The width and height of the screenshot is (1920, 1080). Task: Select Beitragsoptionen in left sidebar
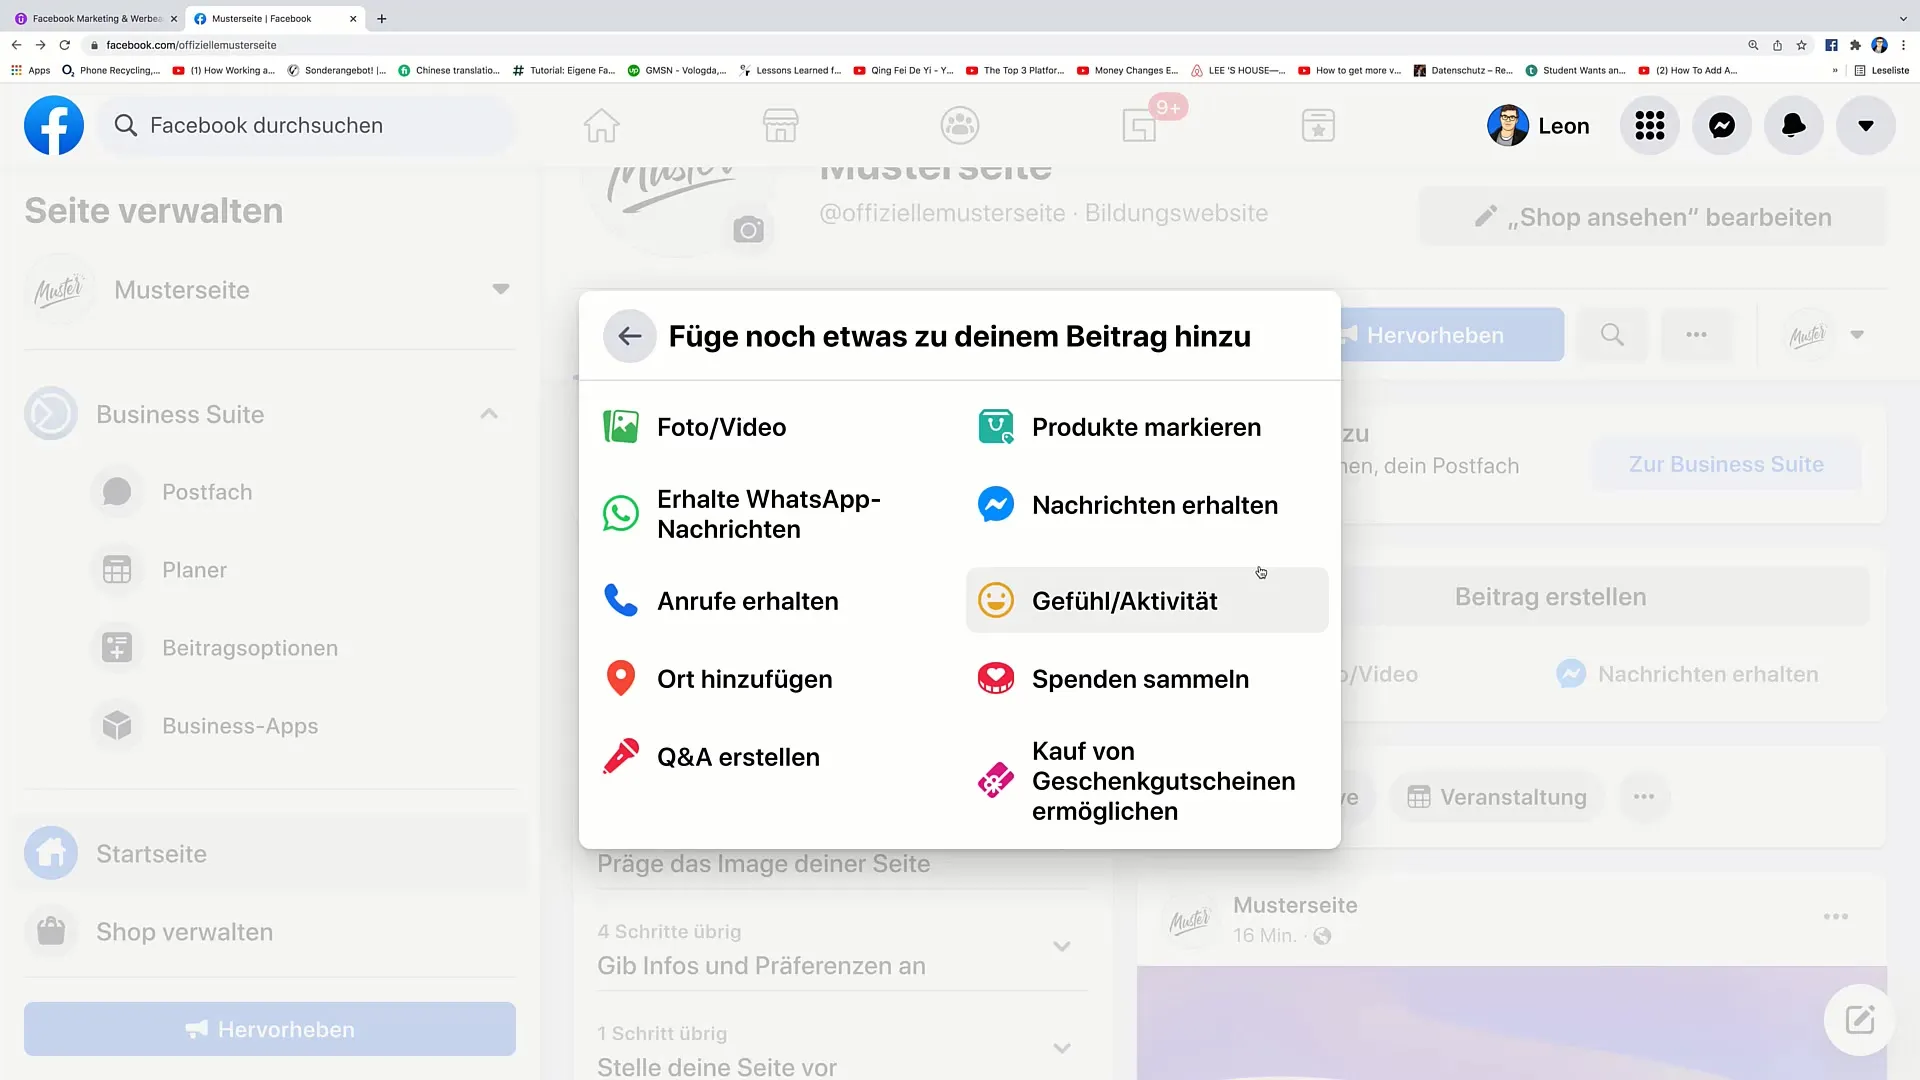[x=249, y=647]
